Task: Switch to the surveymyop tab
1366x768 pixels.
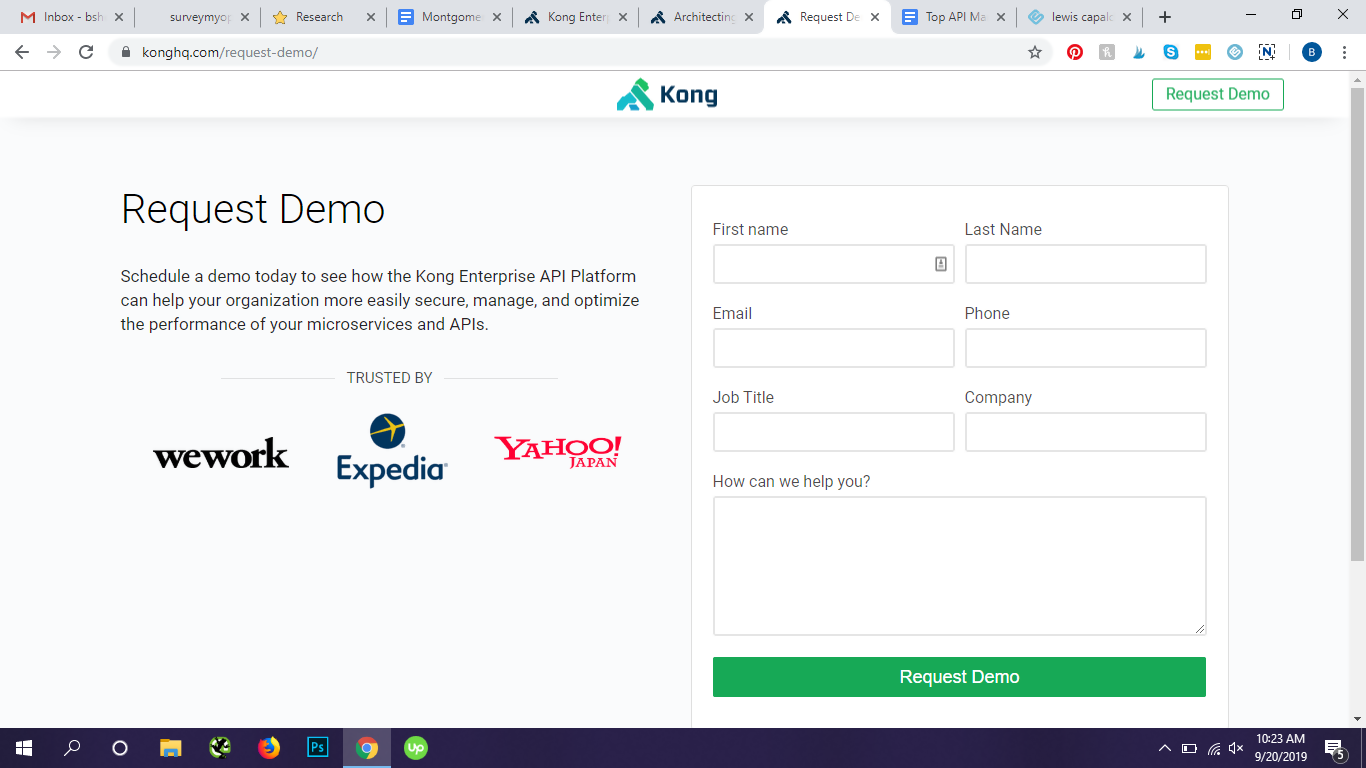Action: point(196,17)
